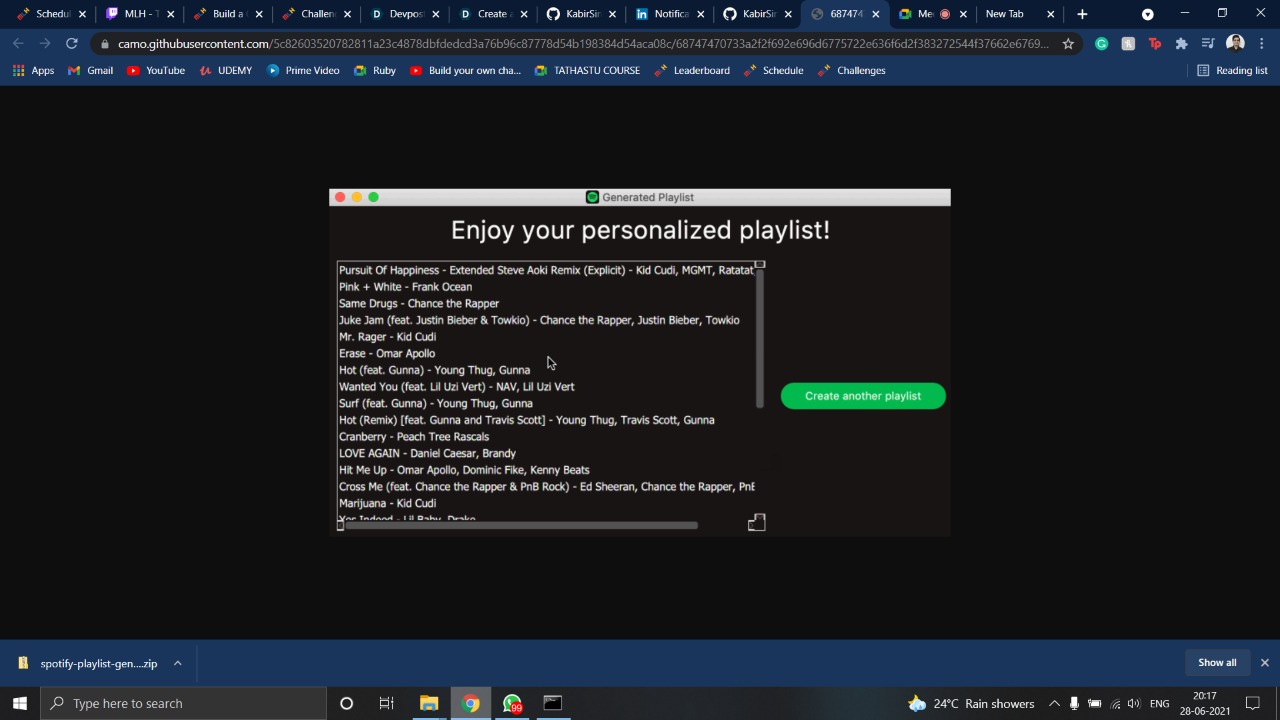Select "Cranberry - Peach Tree Rascals" row
Screen dimensions: 1280x720
point(547,437)
